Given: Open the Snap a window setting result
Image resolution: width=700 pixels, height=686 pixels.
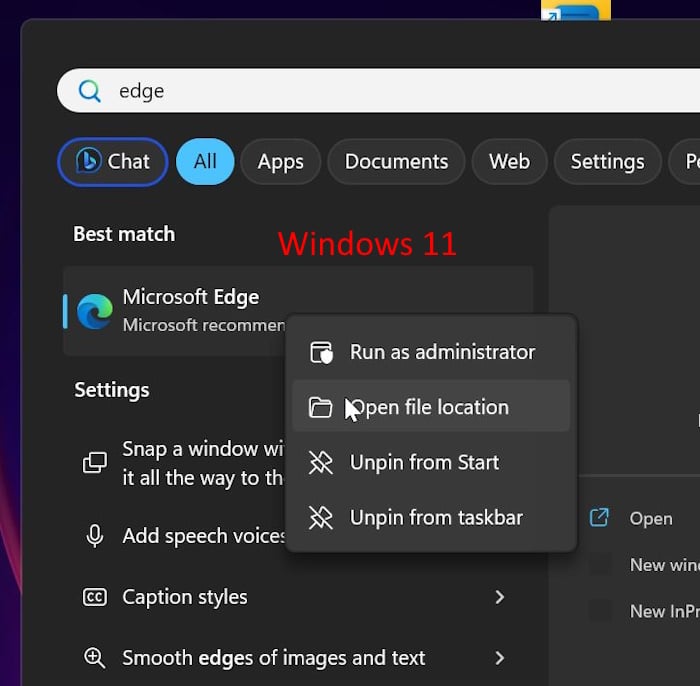Looking at the screenshot, I should [x=176, y=463].
